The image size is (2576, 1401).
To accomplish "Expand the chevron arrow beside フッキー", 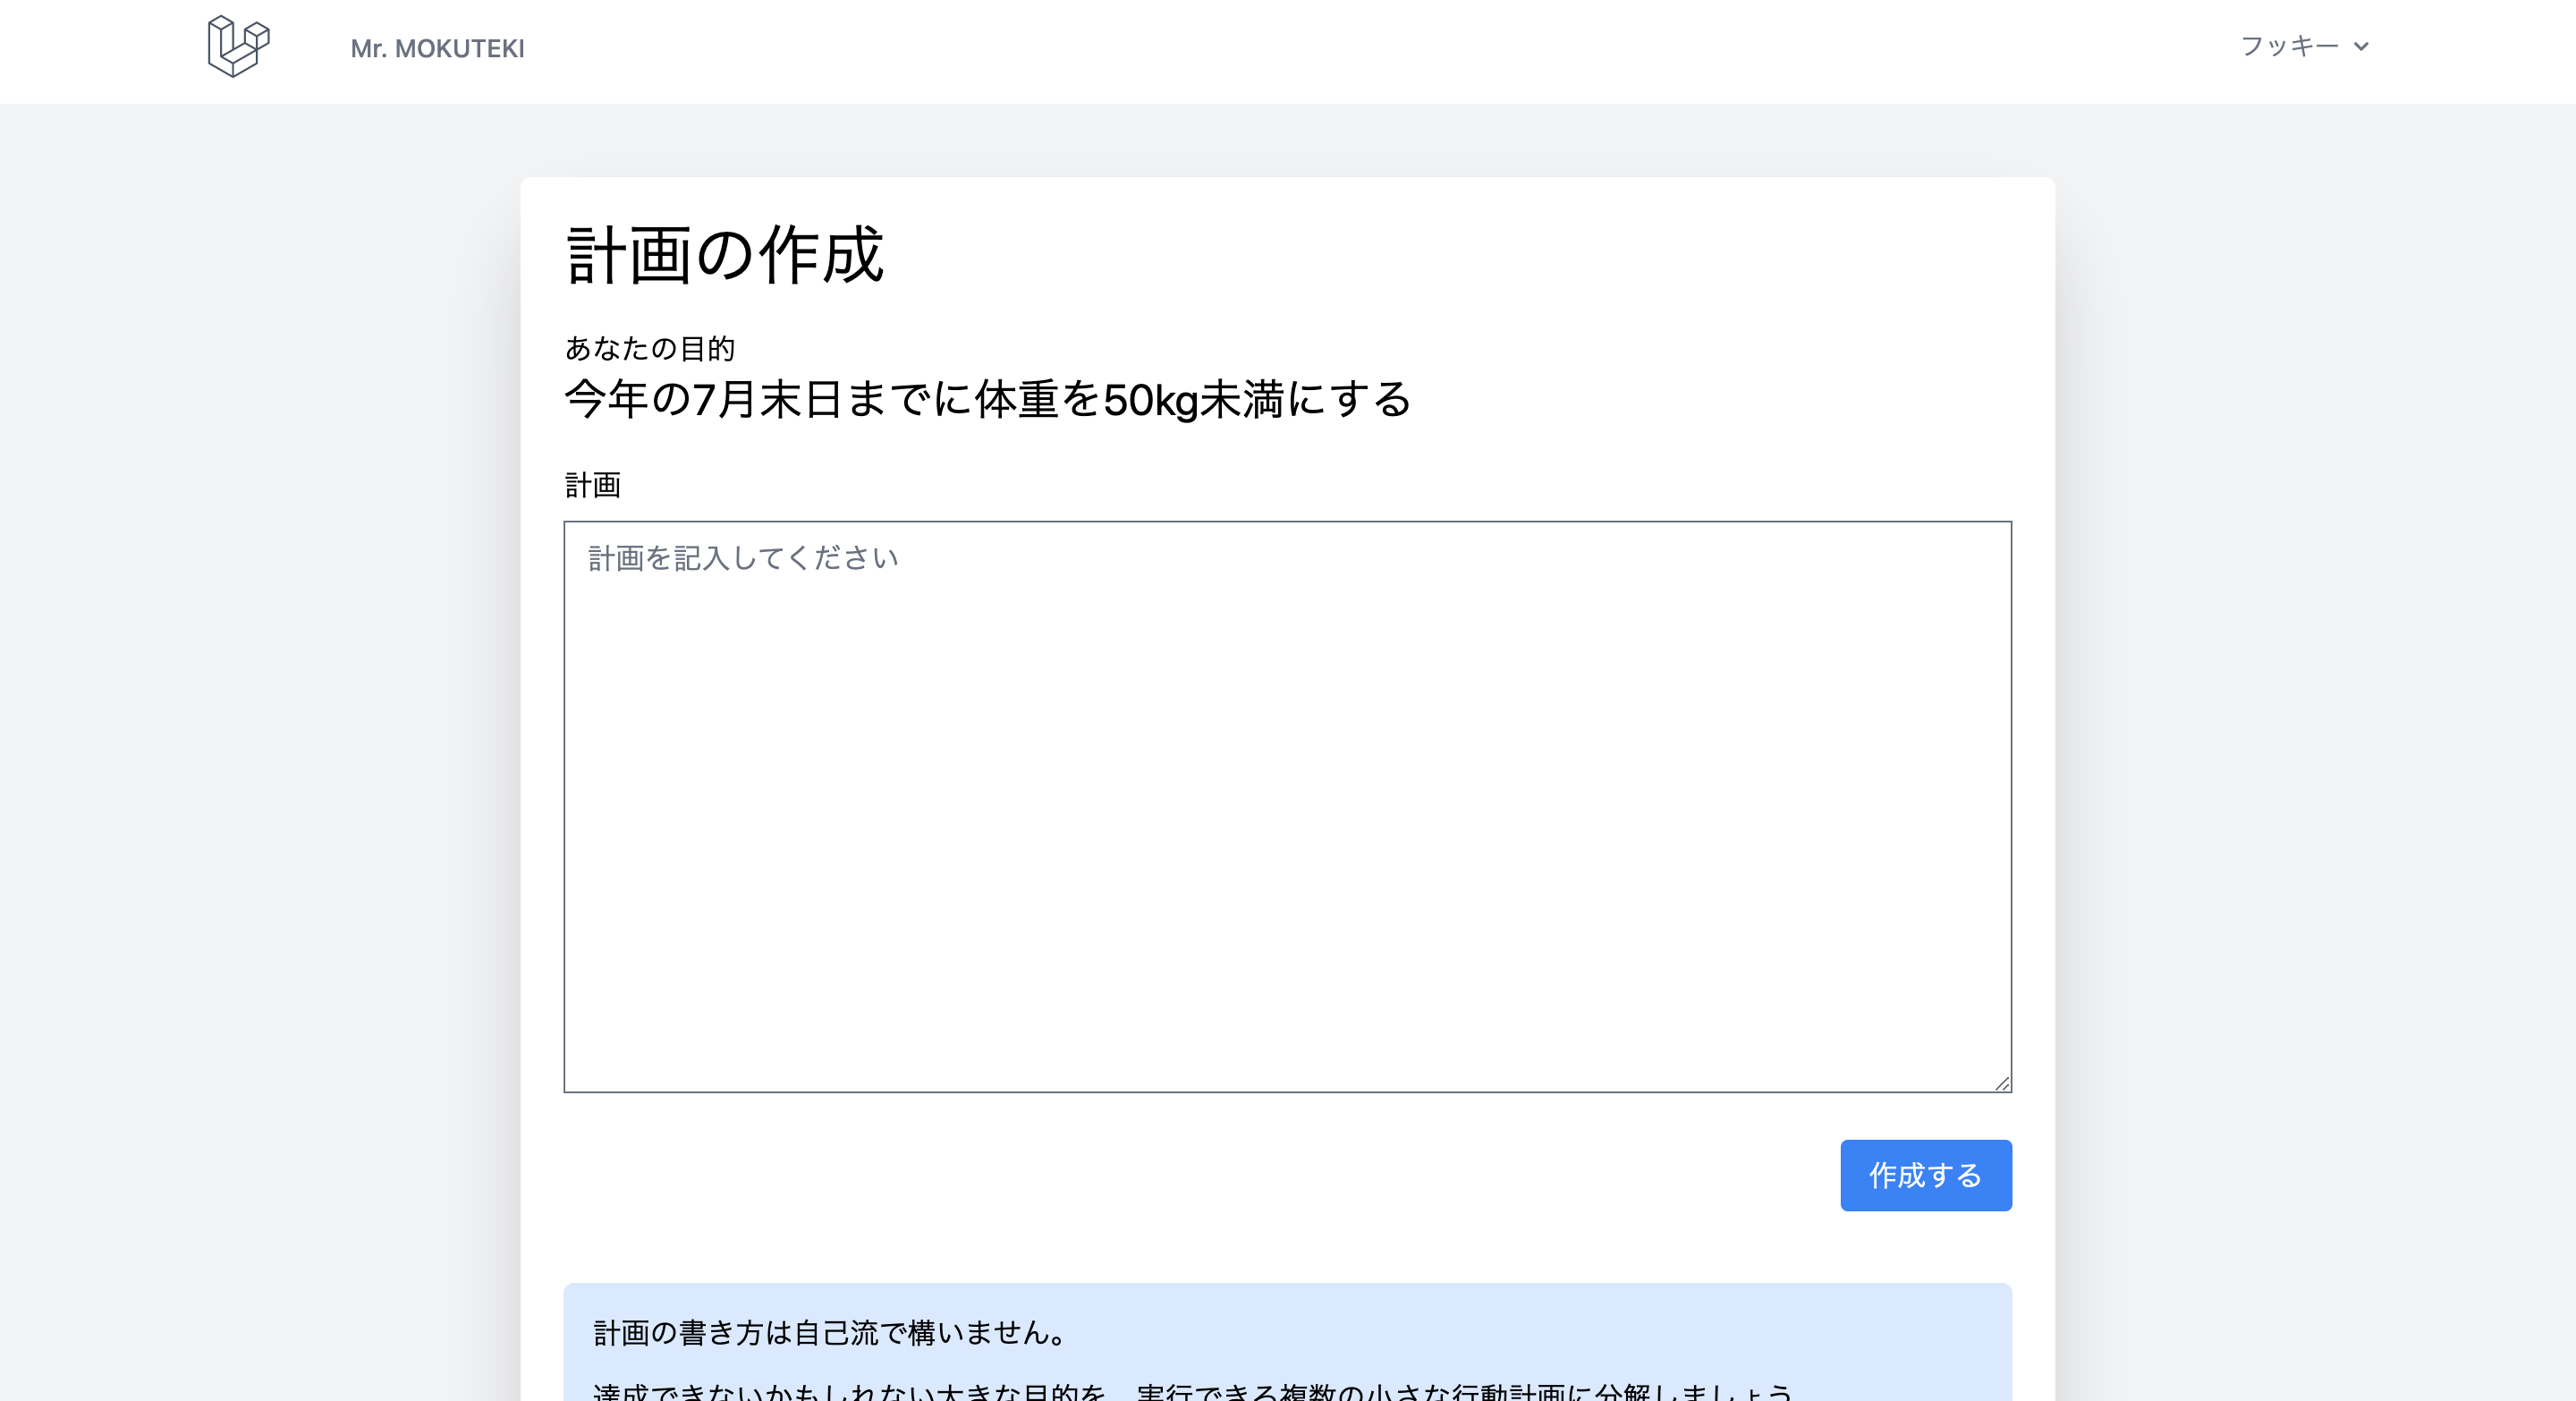I will coord(2361,46).
